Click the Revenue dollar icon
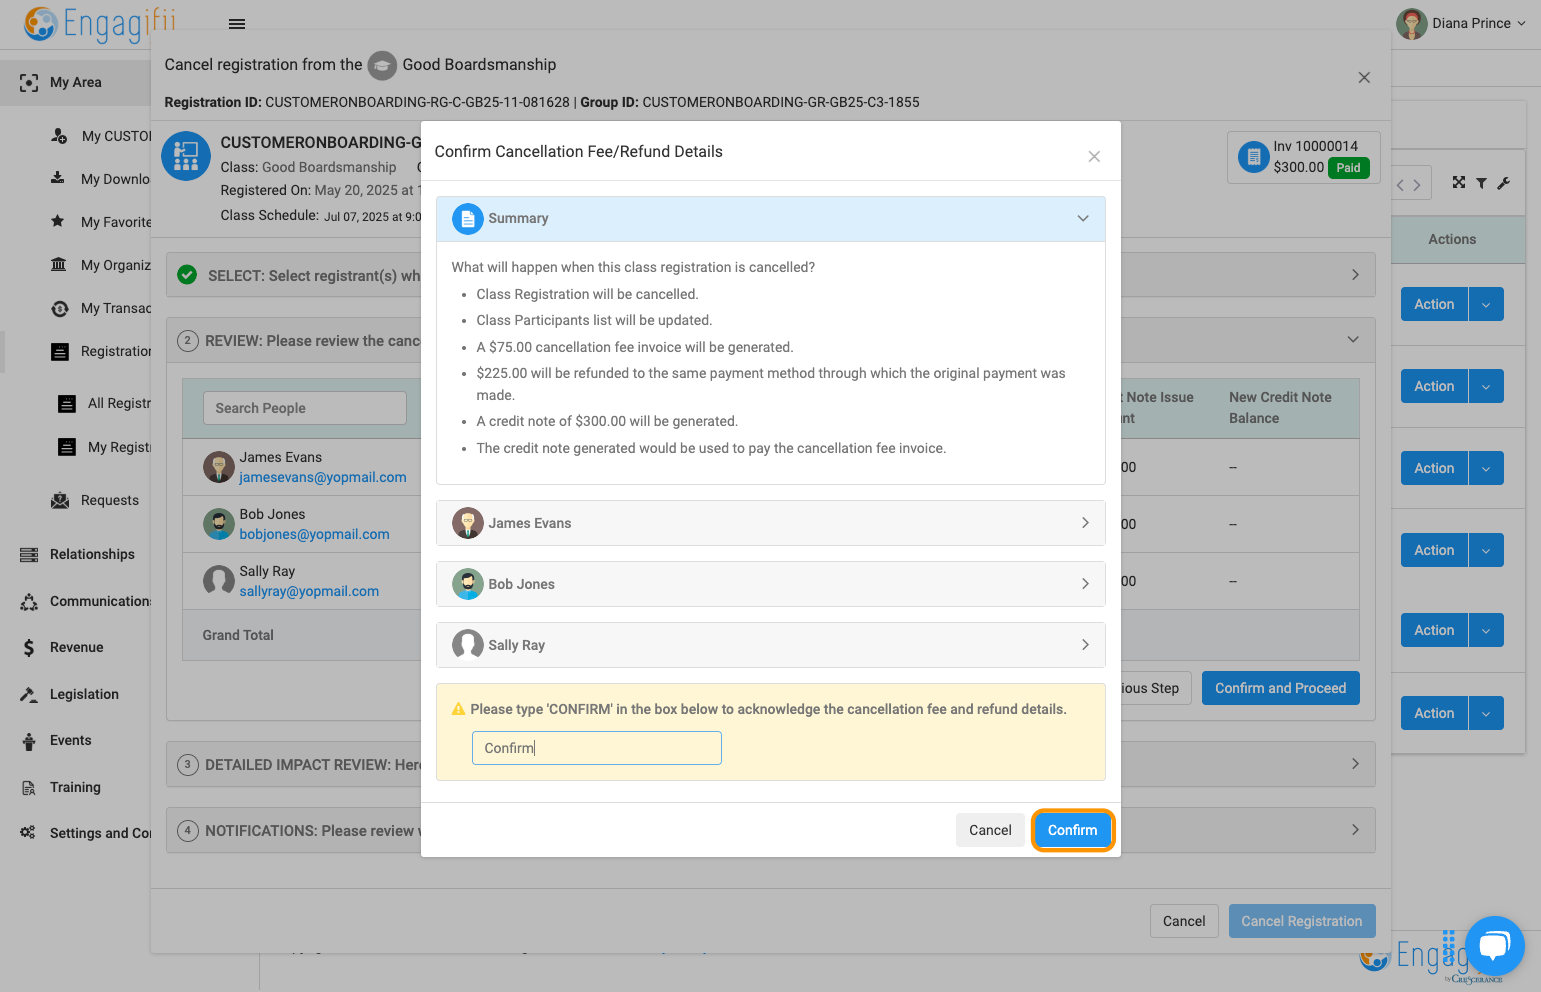The image size is (1541, 992). pos(29,648)
